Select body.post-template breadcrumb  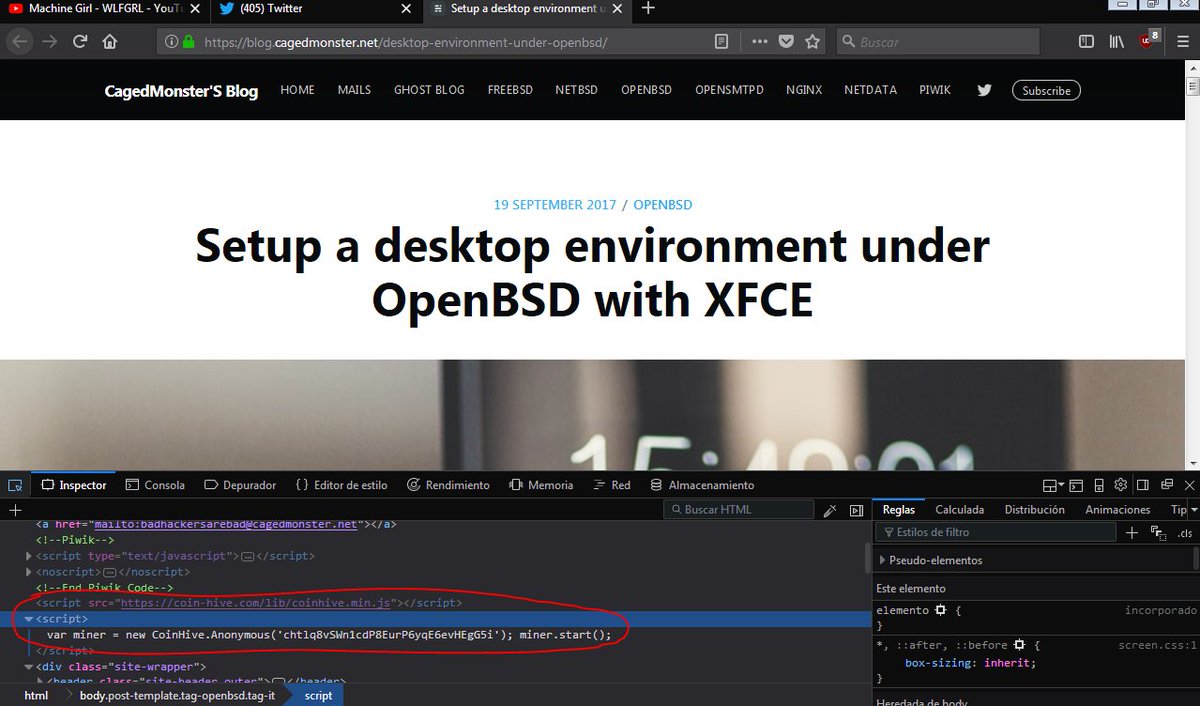coord(177,695)
